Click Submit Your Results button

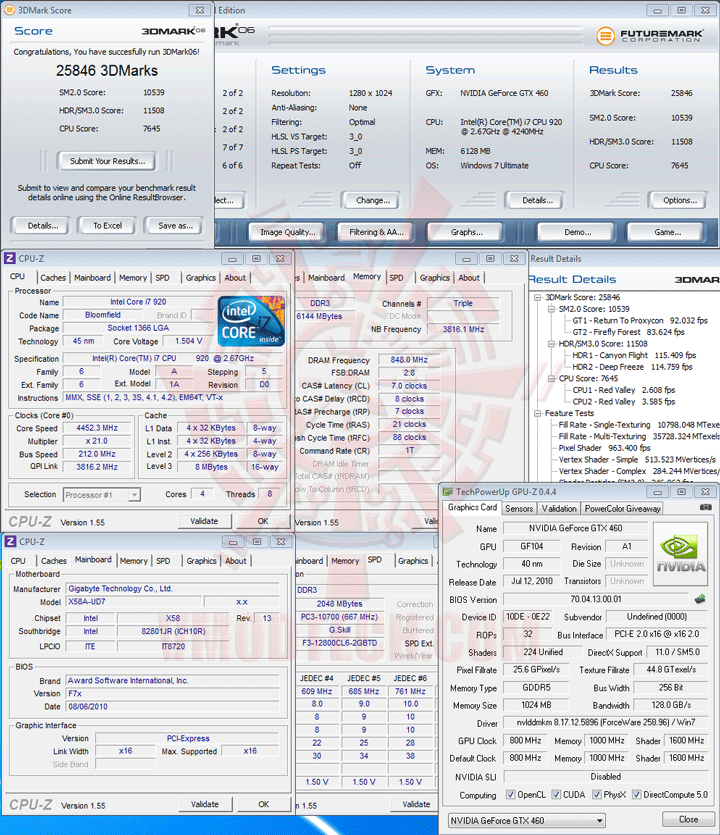click(x=107, y=161)
